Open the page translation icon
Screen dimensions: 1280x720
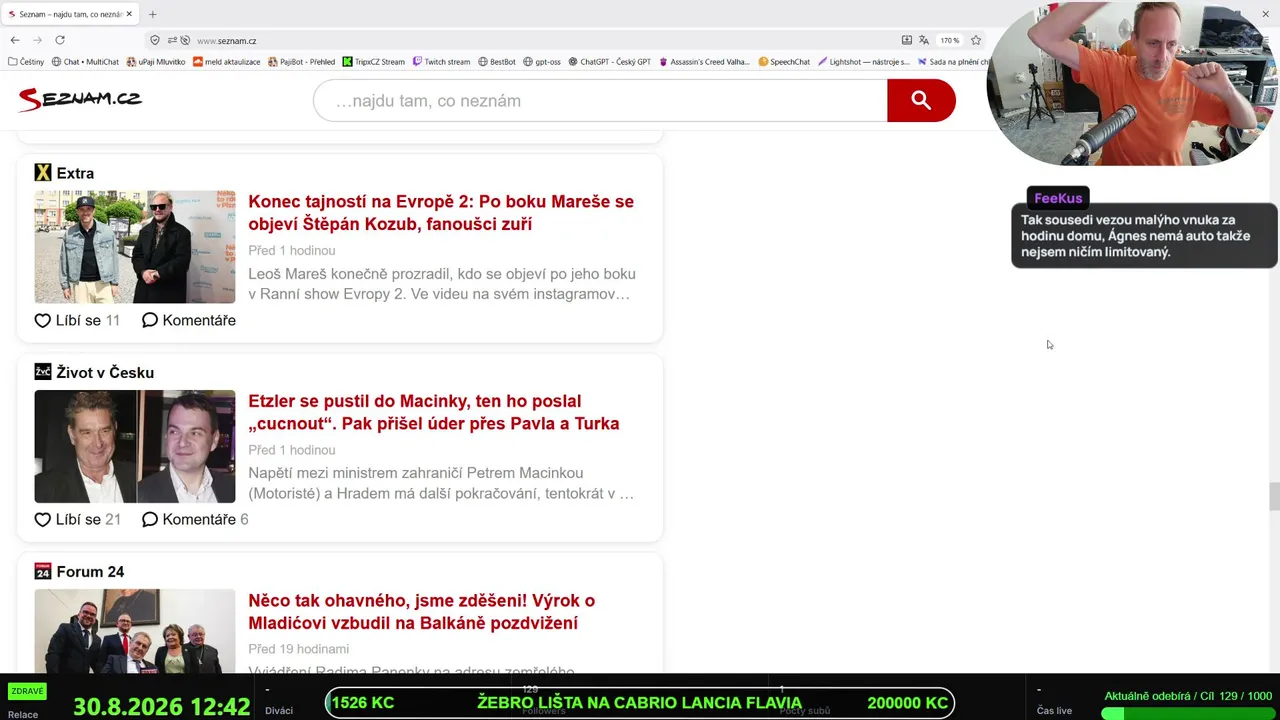click(x=924, y=40)
